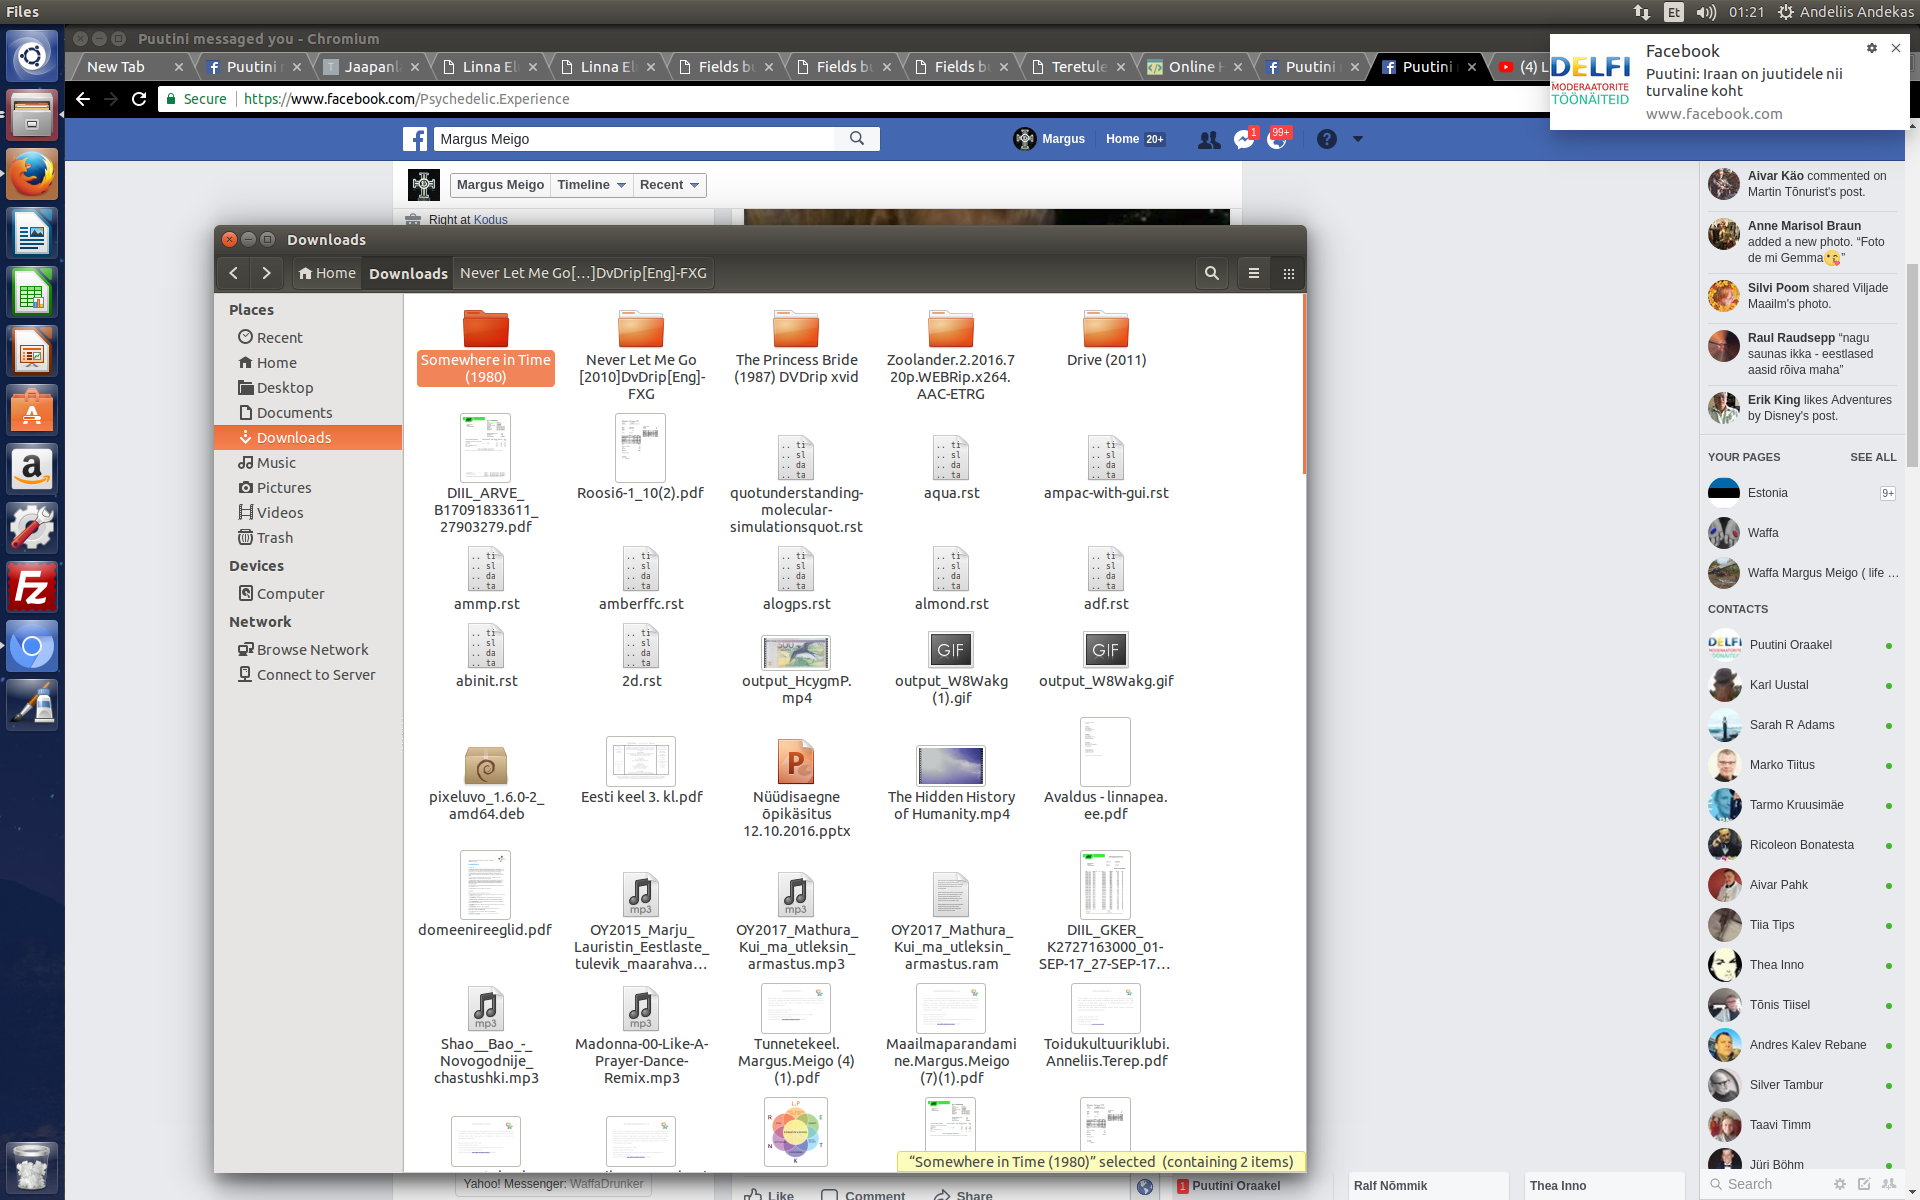
Task: Open Facebook Messenger messages icon
Action: click(x=1244, y=139)
